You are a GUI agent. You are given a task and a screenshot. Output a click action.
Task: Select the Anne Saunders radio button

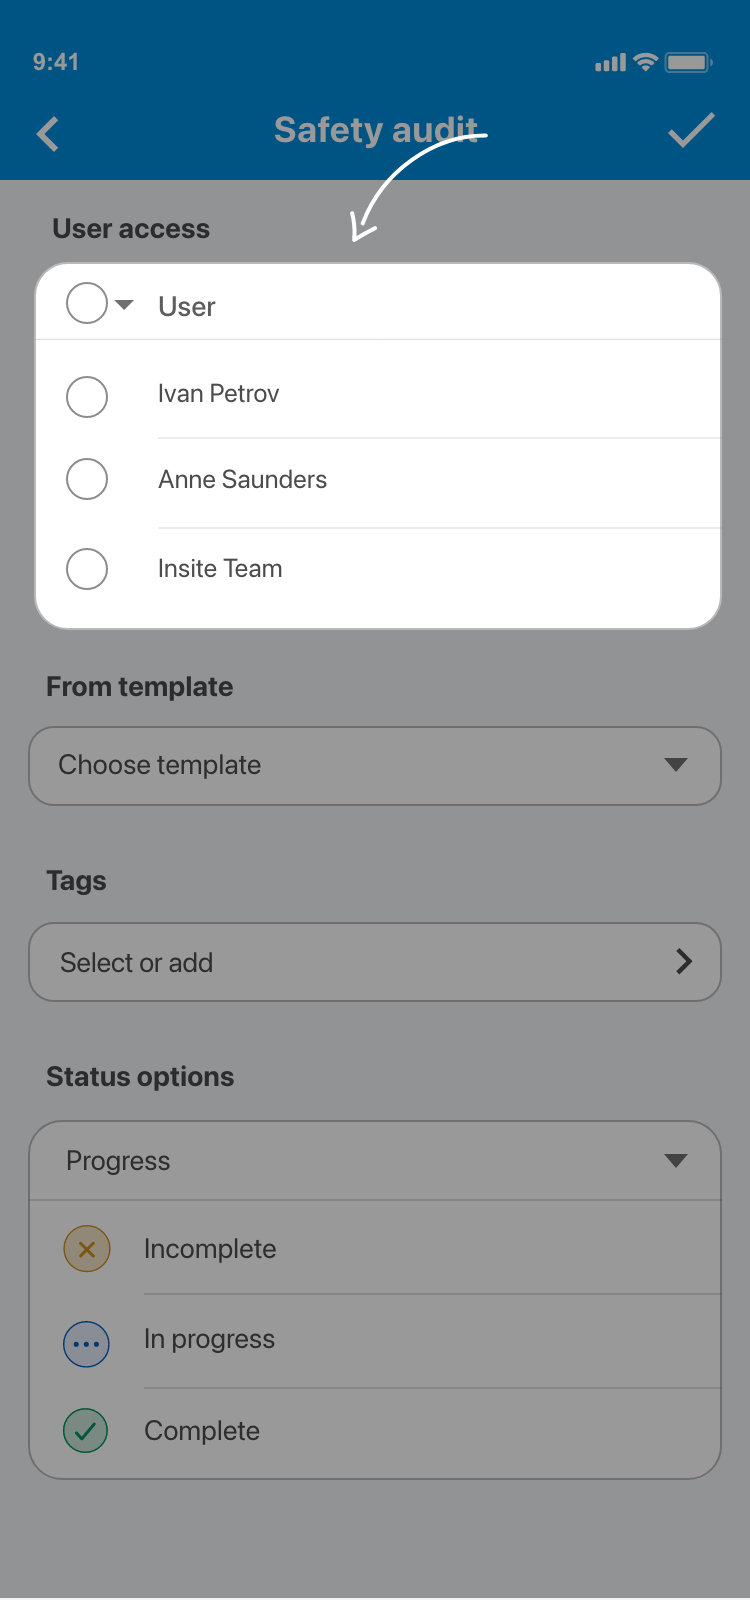[87, 479]
